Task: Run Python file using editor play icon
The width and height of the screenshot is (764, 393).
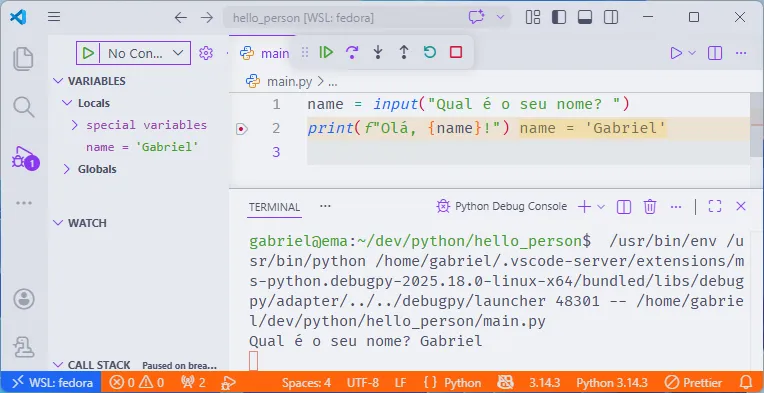Action: (x=676, y=53)
